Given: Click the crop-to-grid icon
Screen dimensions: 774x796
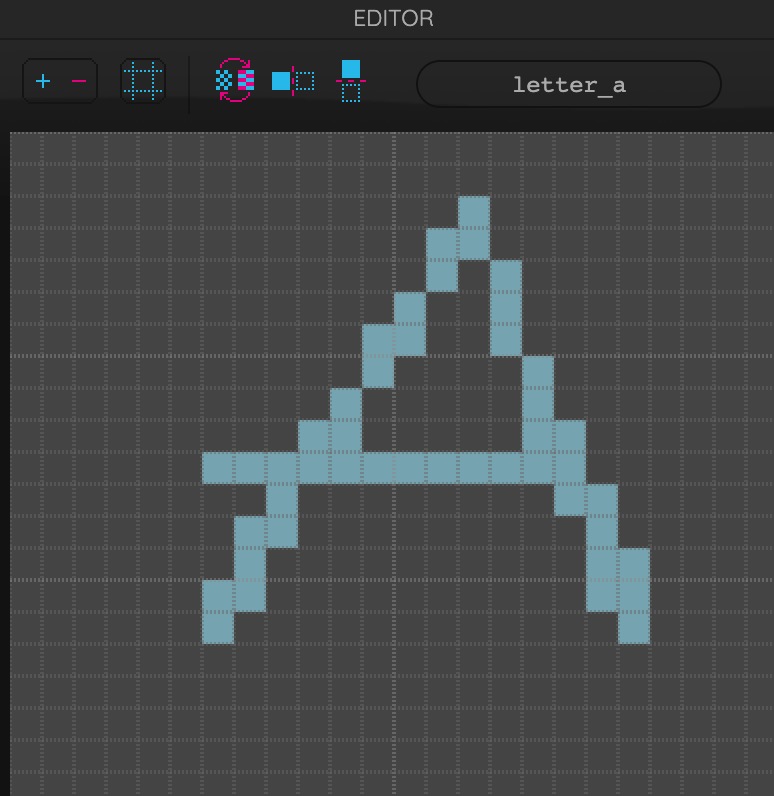Looking at the screenshot, I should point(143,81).
